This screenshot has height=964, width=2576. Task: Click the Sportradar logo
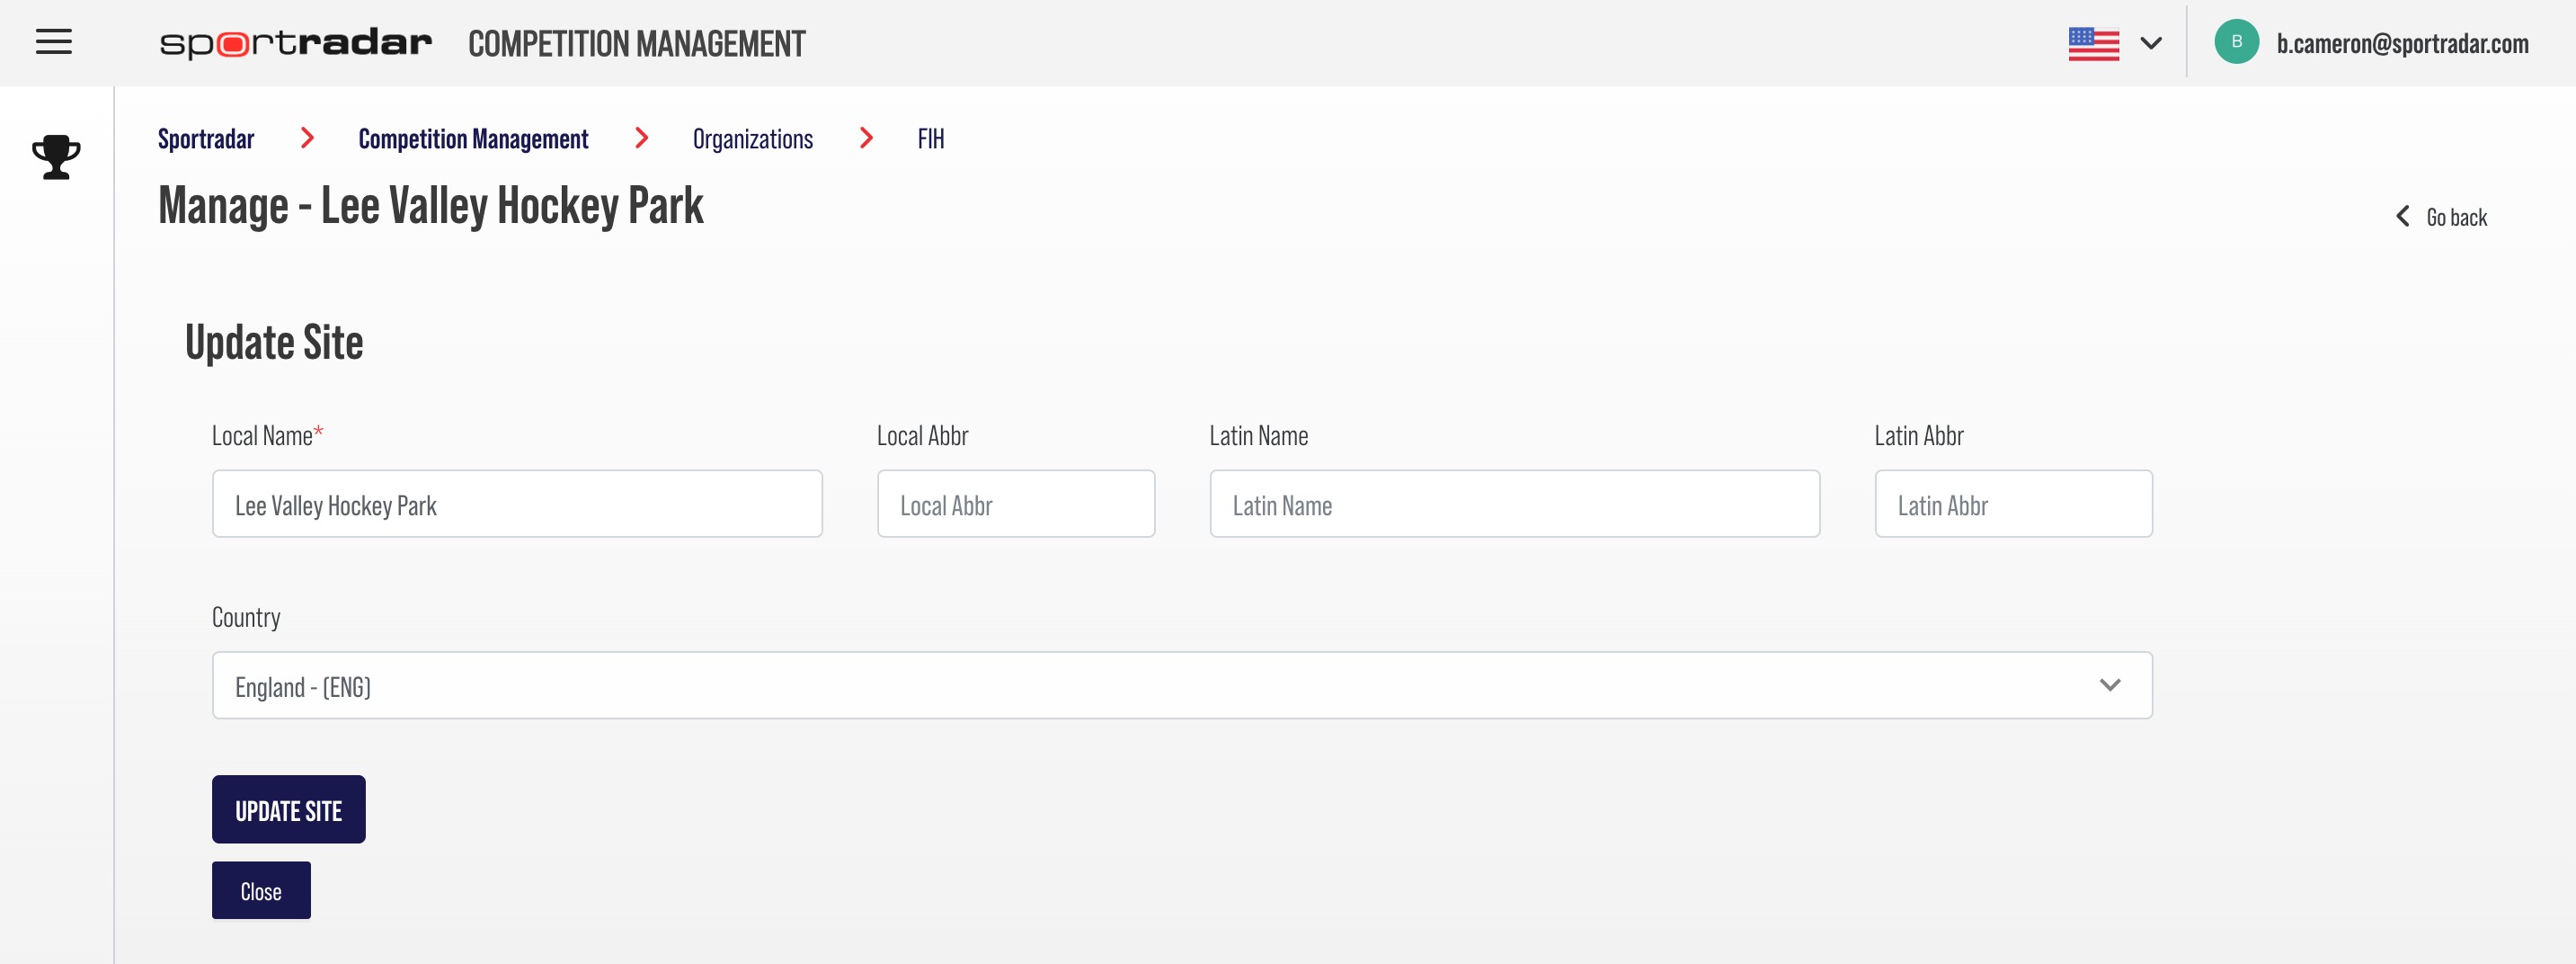tap(296, 43)
